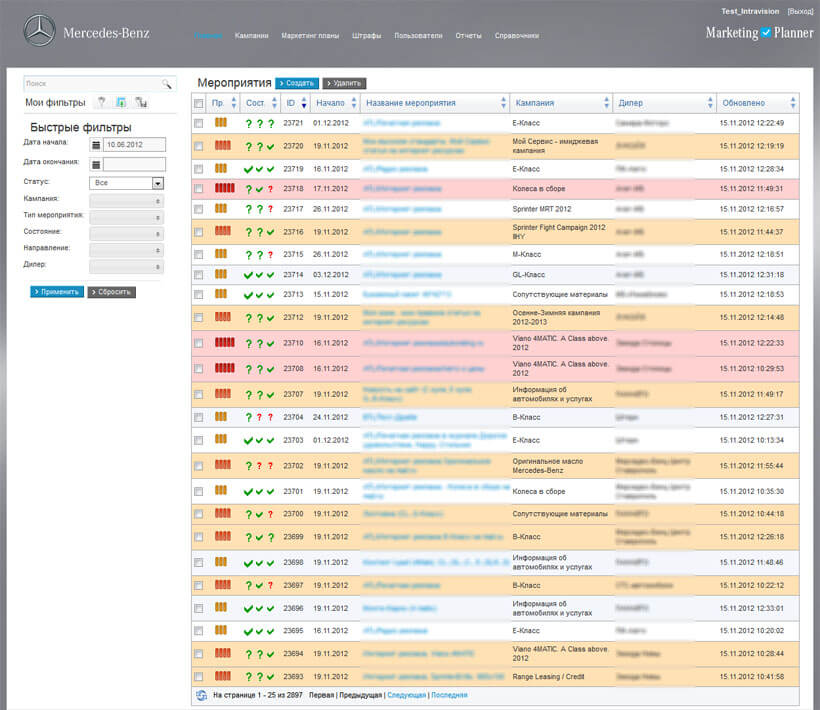Click the Следующая pagination link

(406, 695)
